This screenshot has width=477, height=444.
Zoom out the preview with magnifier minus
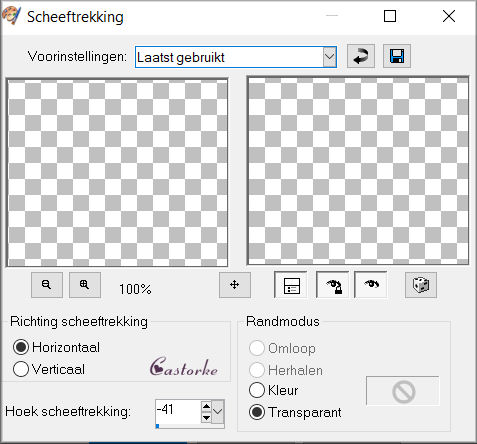47,285
